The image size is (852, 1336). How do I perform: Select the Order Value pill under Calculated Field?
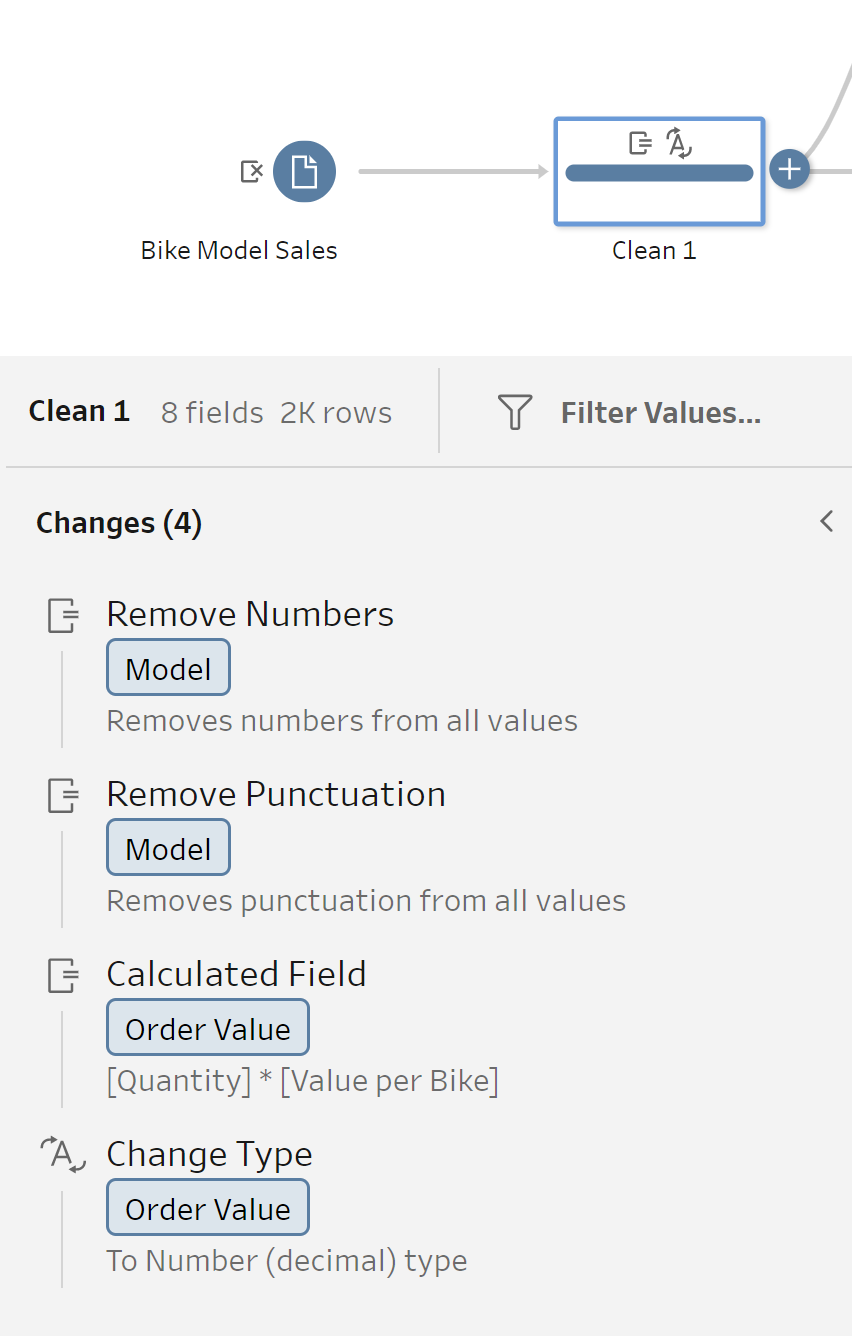pos(207,1027)
